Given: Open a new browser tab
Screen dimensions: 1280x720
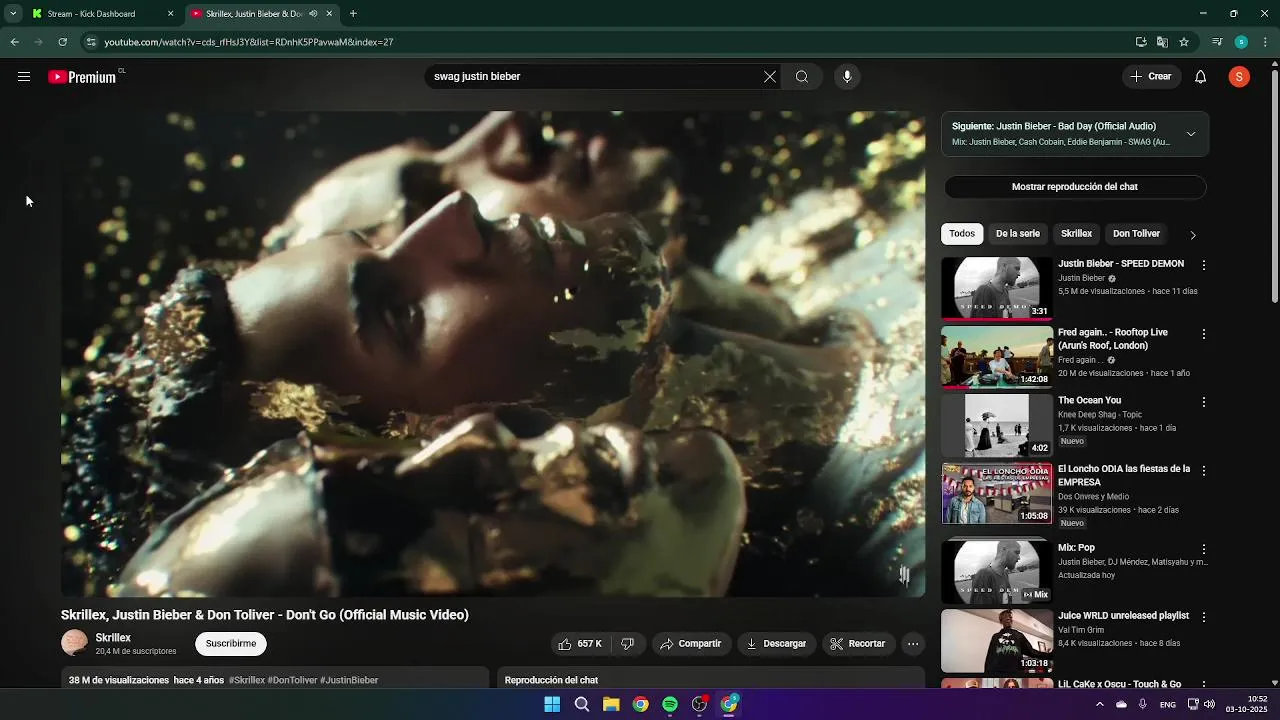Looking at the screenshot, I should [x=353, y=14].
